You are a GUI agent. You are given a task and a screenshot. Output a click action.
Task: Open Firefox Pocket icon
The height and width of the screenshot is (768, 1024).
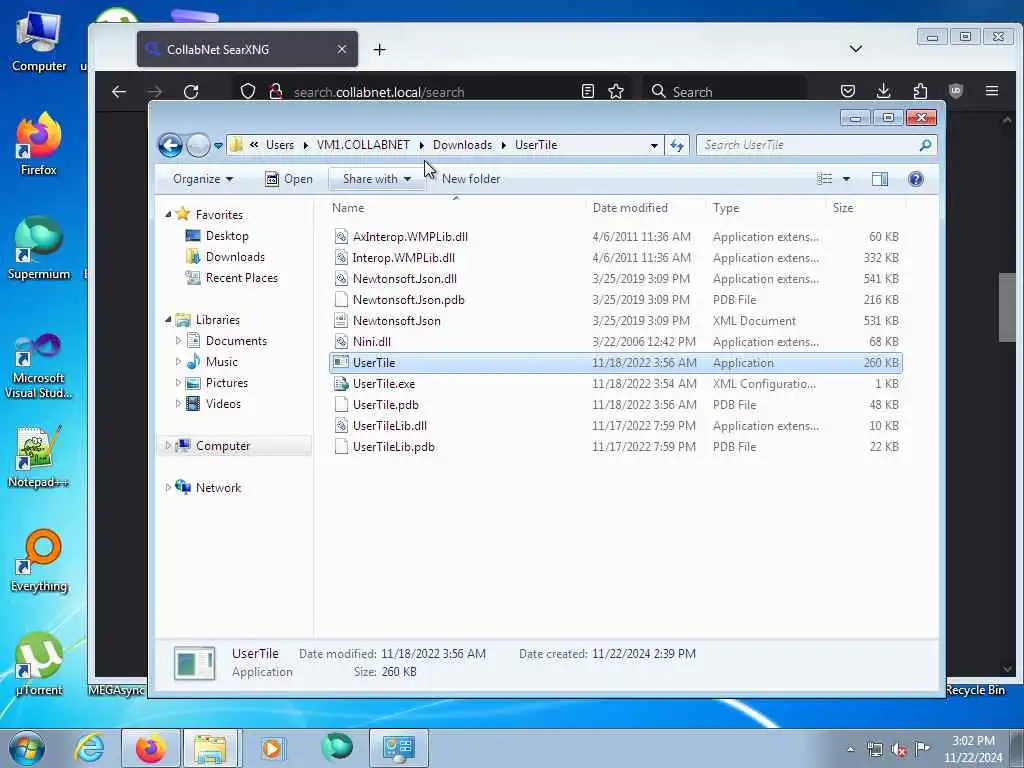tap(848, 91)
